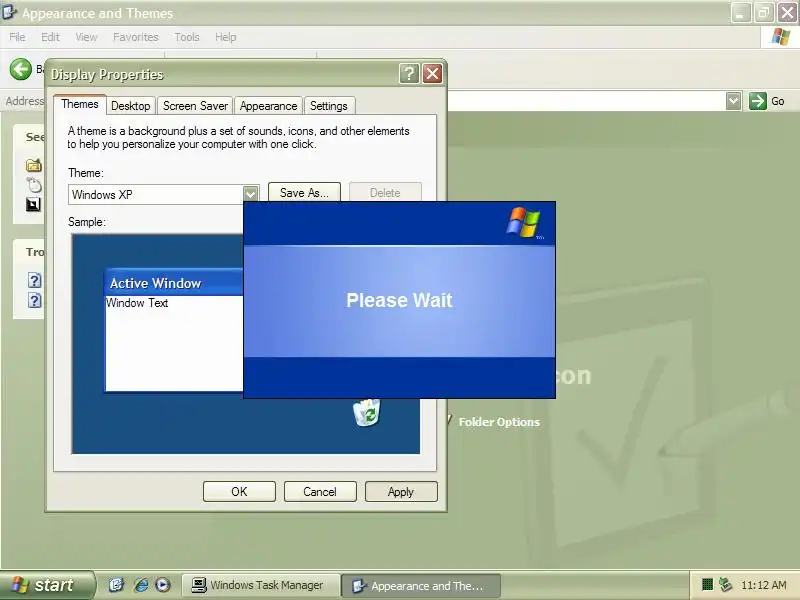Launch Internet Explorer from quick launch
This screenshot has width=800, height=600.
coord(141,585)
